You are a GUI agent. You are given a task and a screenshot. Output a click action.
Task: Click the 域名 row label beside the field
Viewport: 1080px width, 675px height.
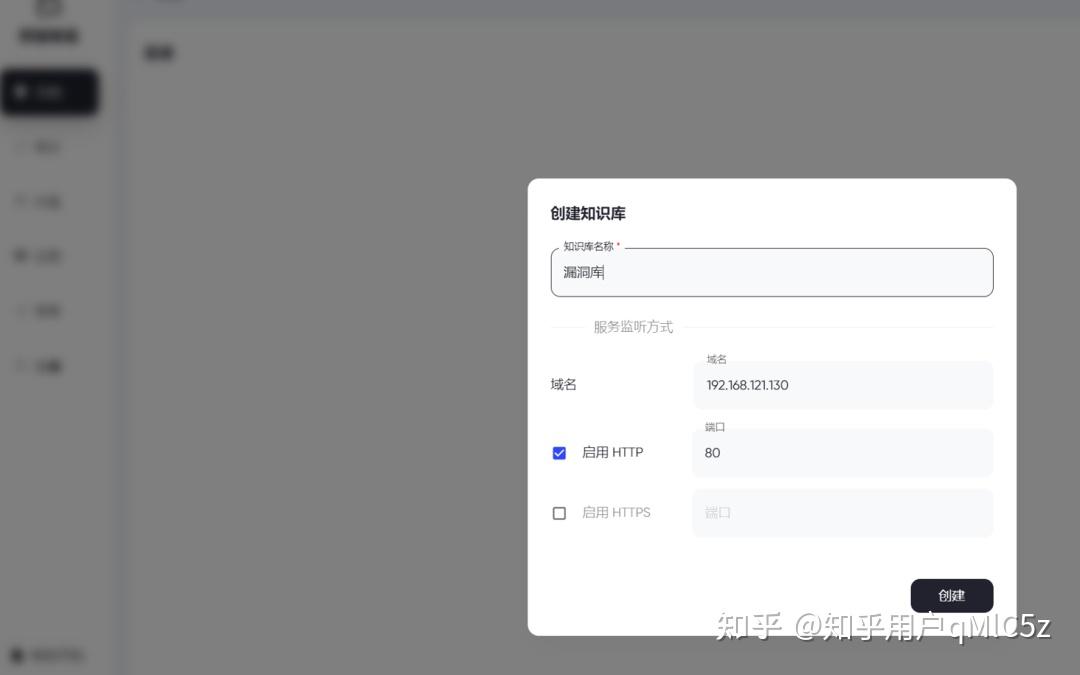[564, 385]
